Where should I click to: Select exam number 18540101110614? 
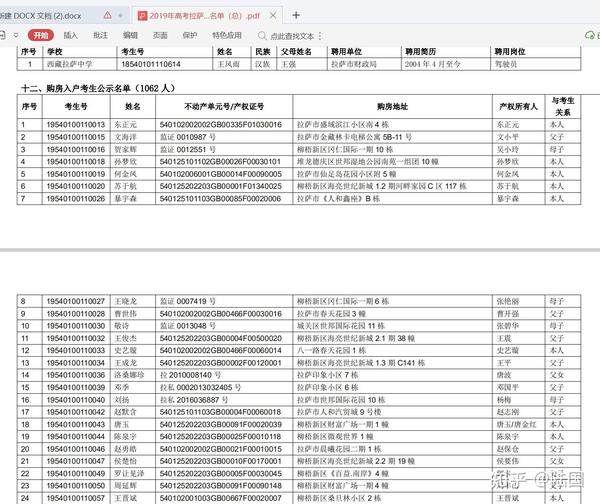tap(151, 64)
